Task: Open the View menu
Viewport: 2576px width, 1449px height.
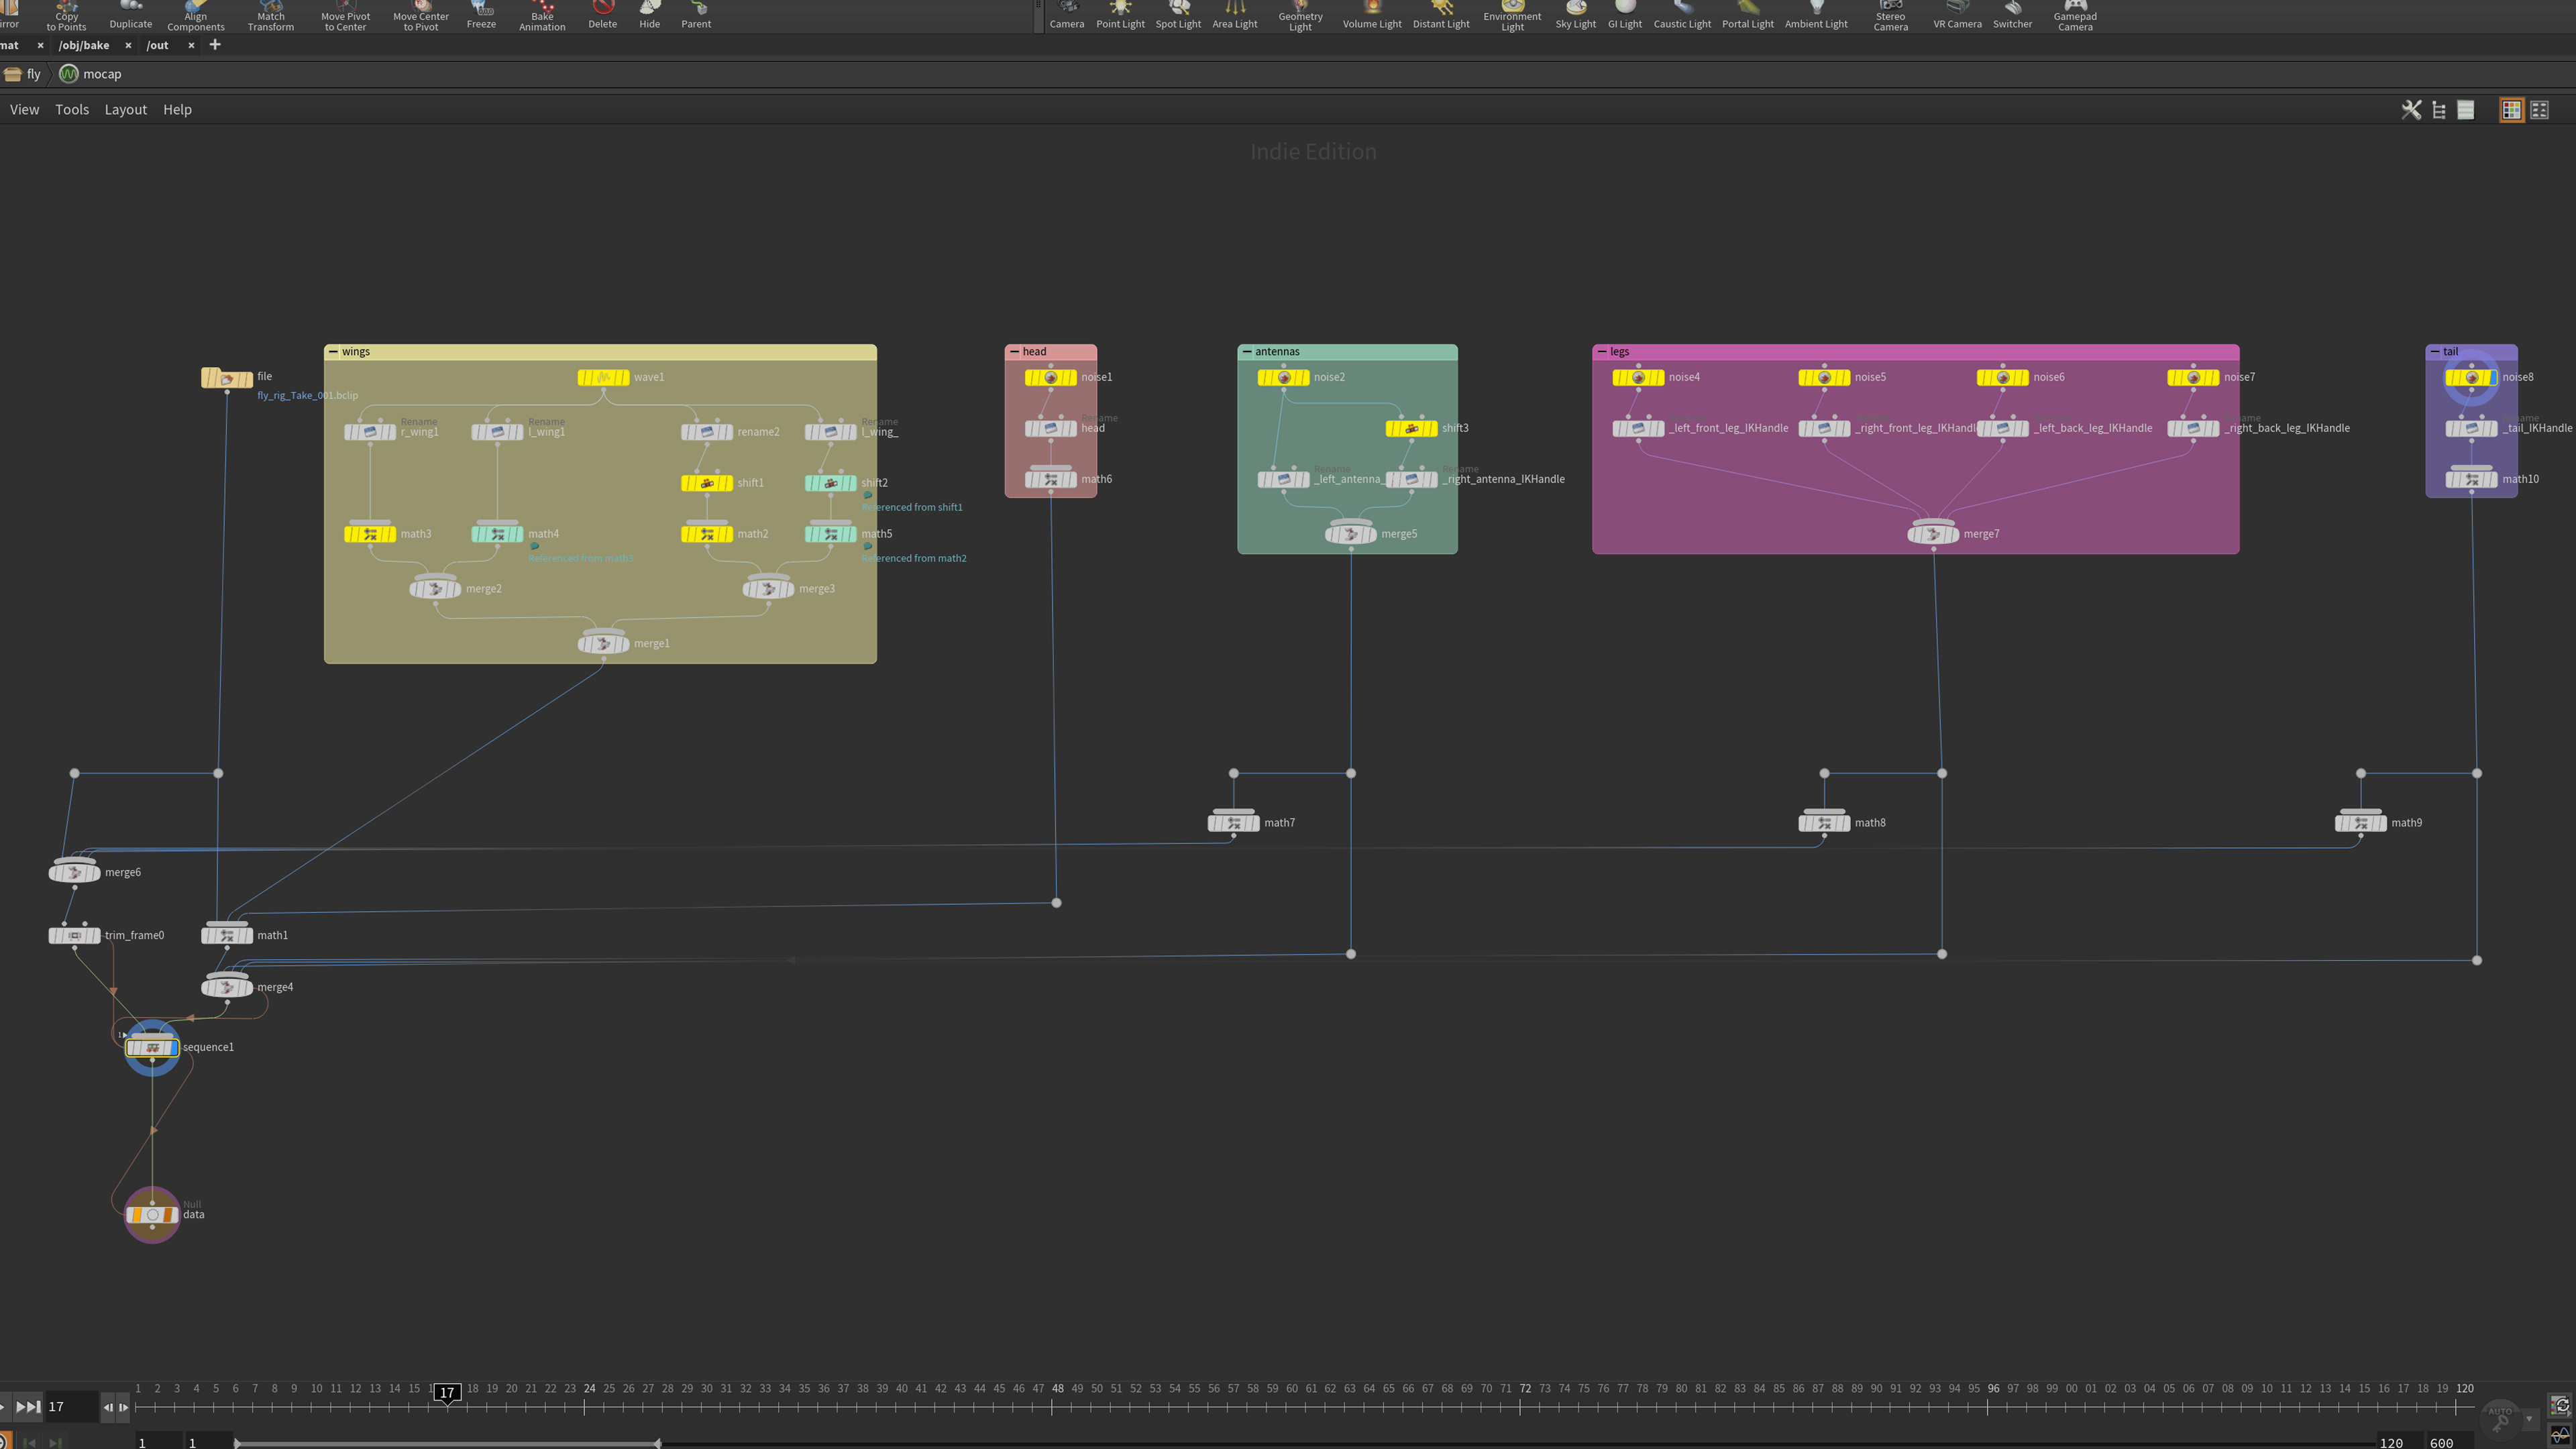Action: (24, 110)
